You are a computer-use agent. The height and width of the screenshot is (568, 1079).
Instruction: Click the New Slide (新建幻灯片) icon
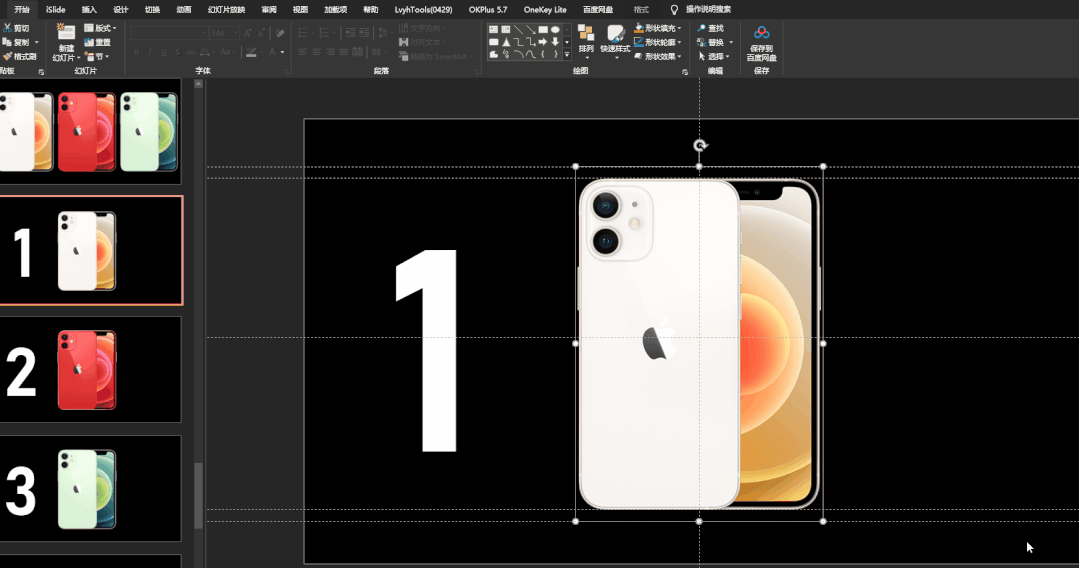(66, 32)
